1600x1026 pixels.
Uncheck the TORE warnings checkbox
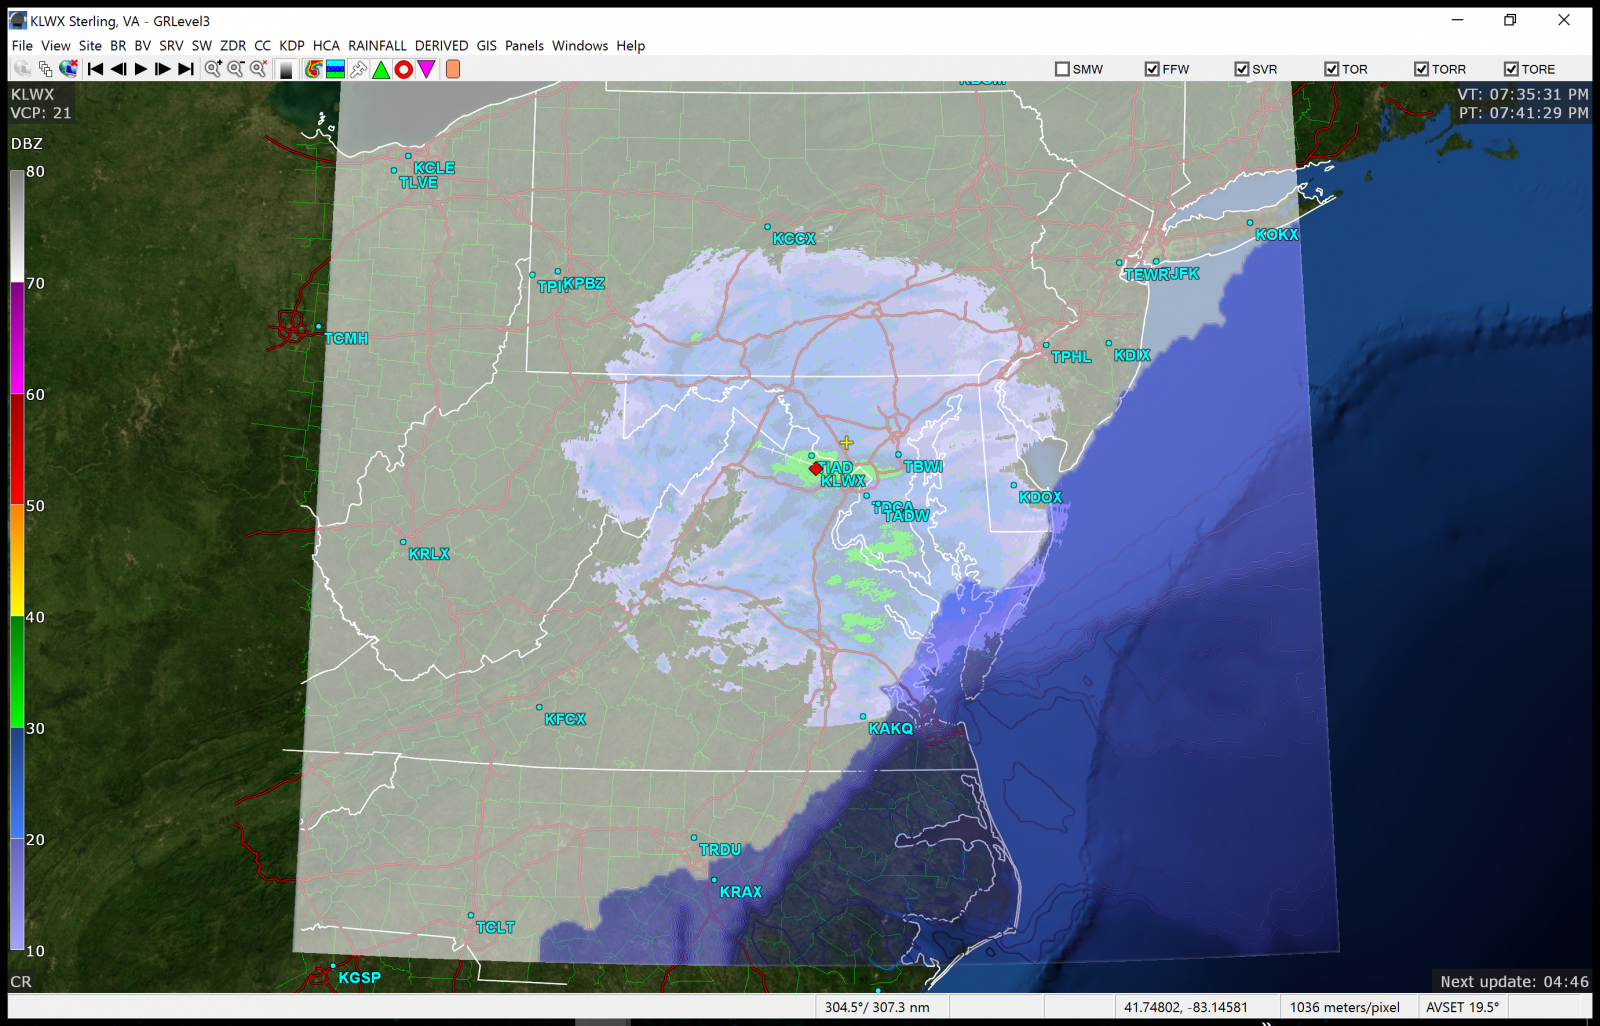[1511, 69]
